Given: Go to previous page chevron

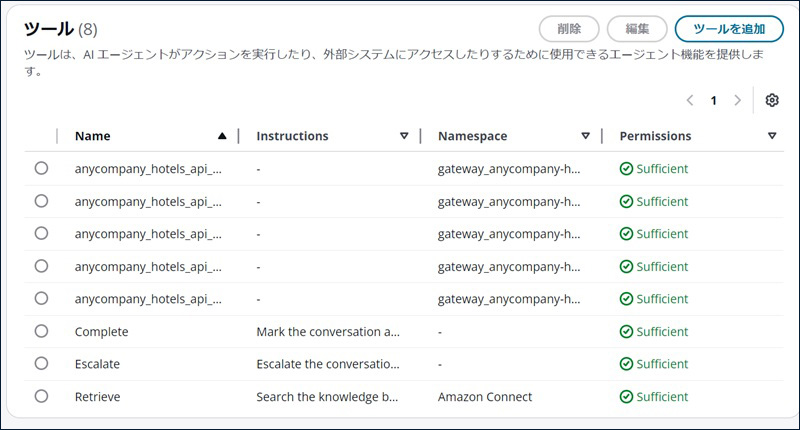Looking at the screenshot, I should (x=690, y=100).
